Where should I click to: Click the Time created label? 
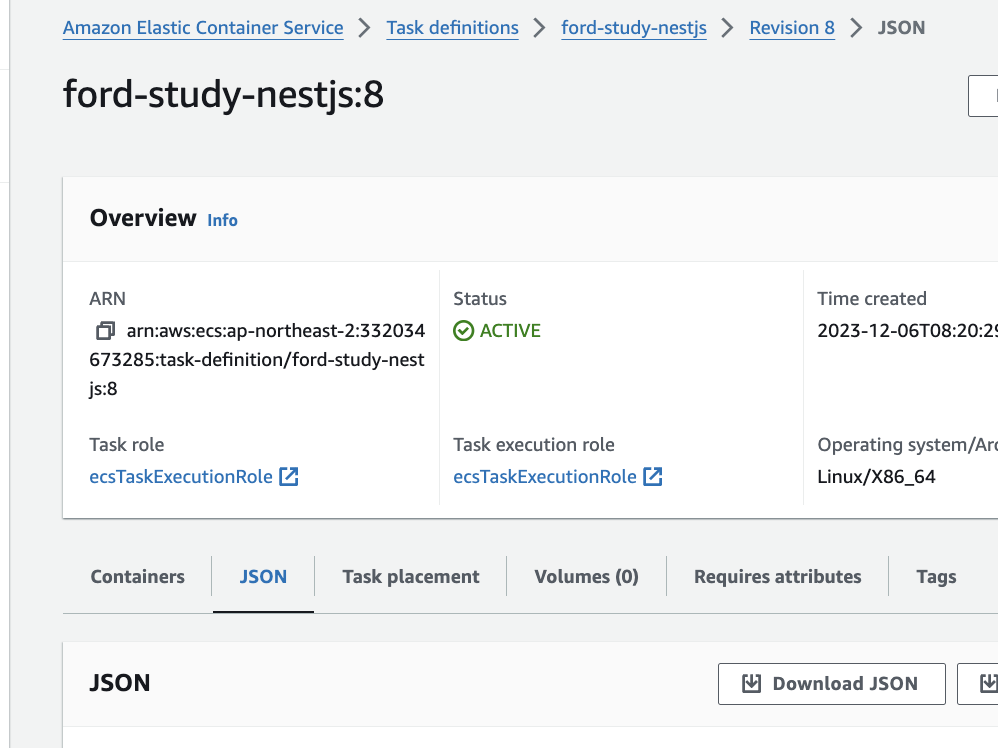pos(872,299)
